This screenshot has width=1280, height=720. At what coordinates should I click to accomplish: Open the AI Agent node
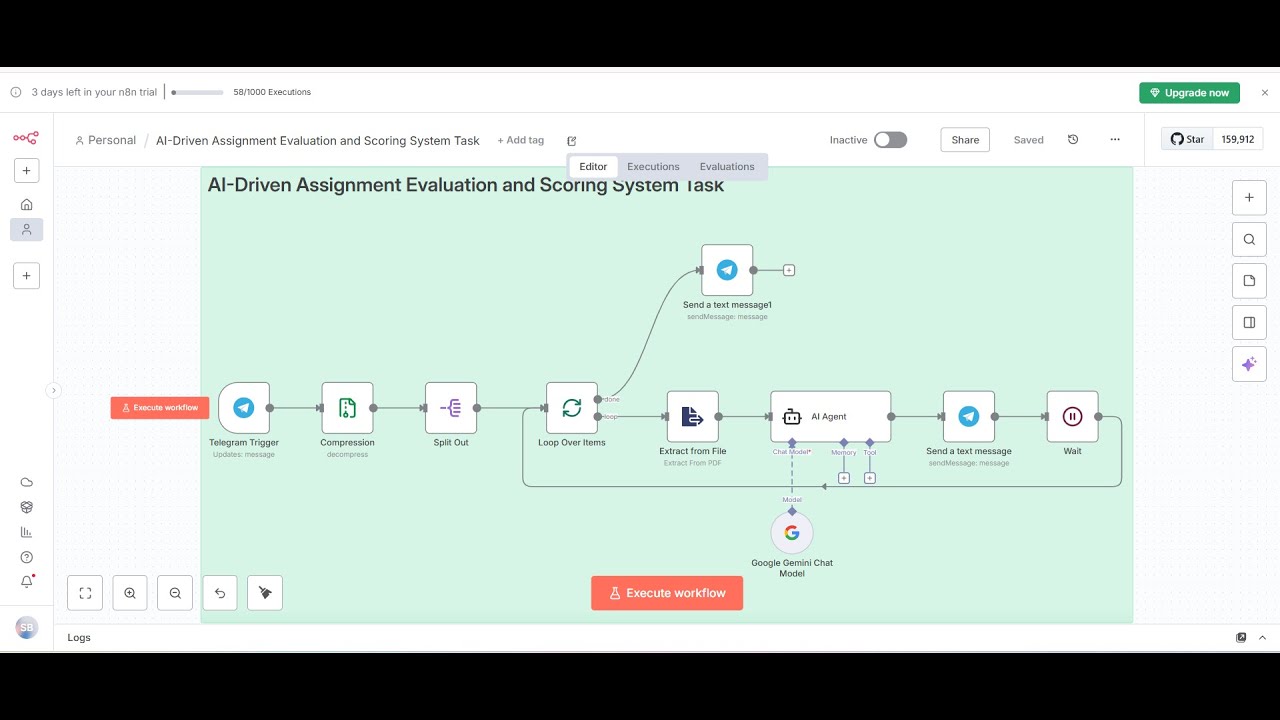point(831,416)
